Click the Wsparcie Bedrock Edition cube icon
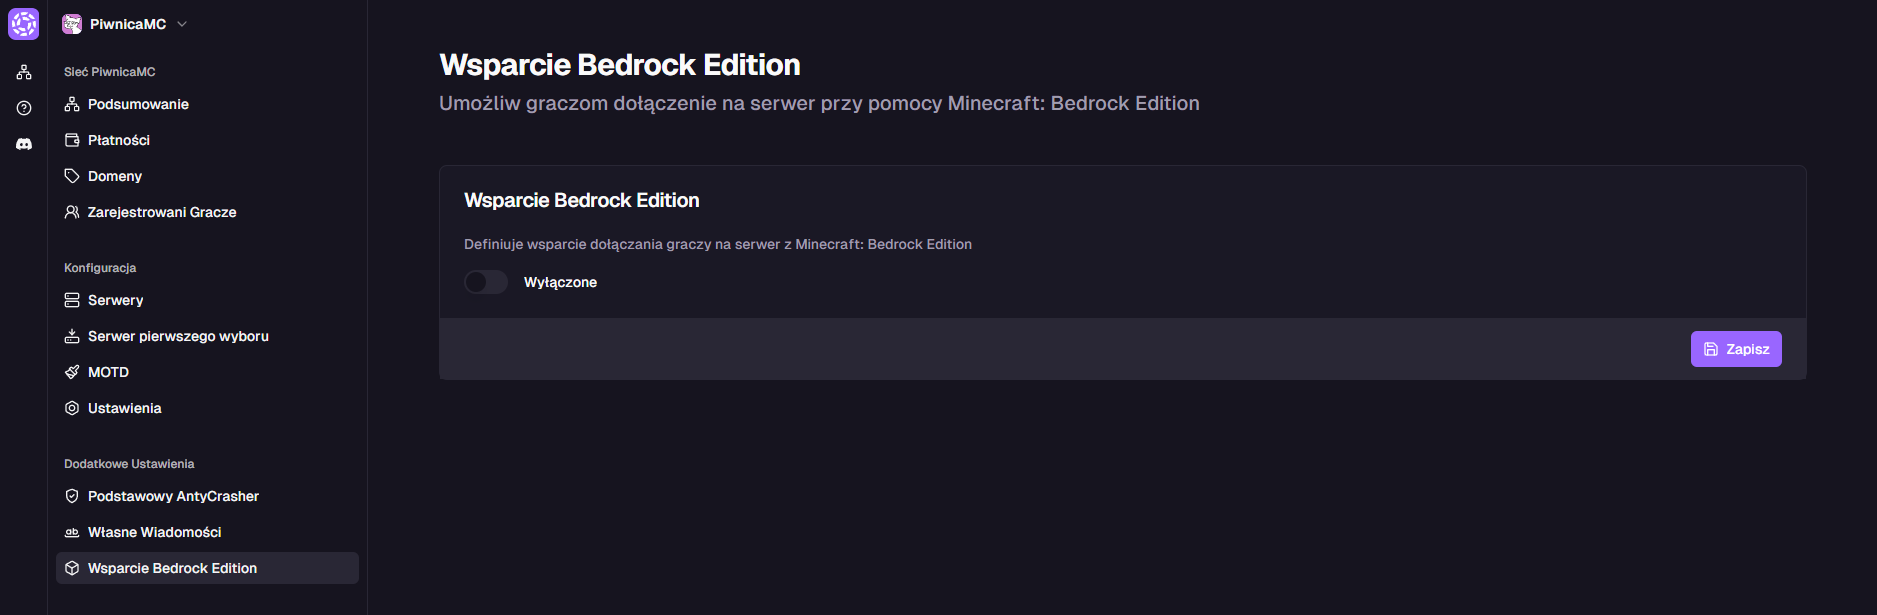 coord(72,568)
